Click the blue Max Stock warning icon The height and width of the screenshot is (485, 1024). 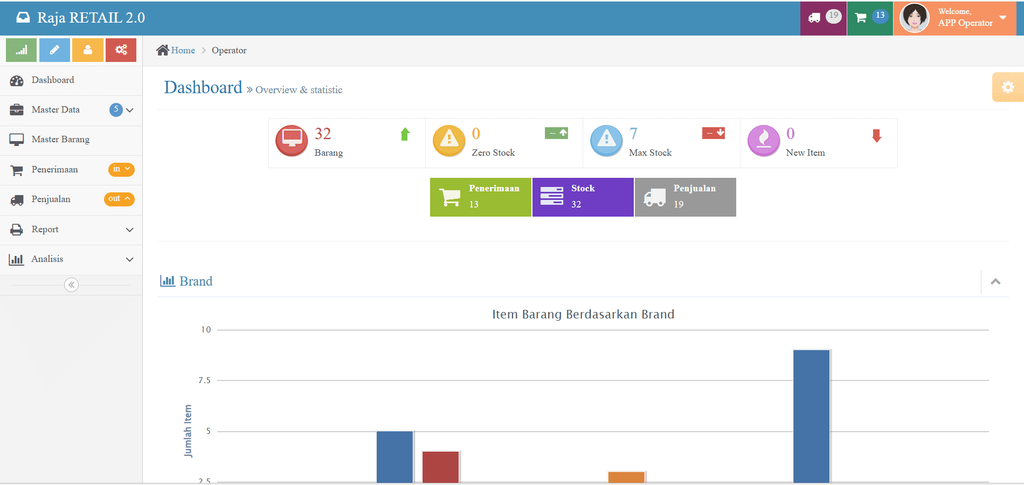tap(606, 141)
